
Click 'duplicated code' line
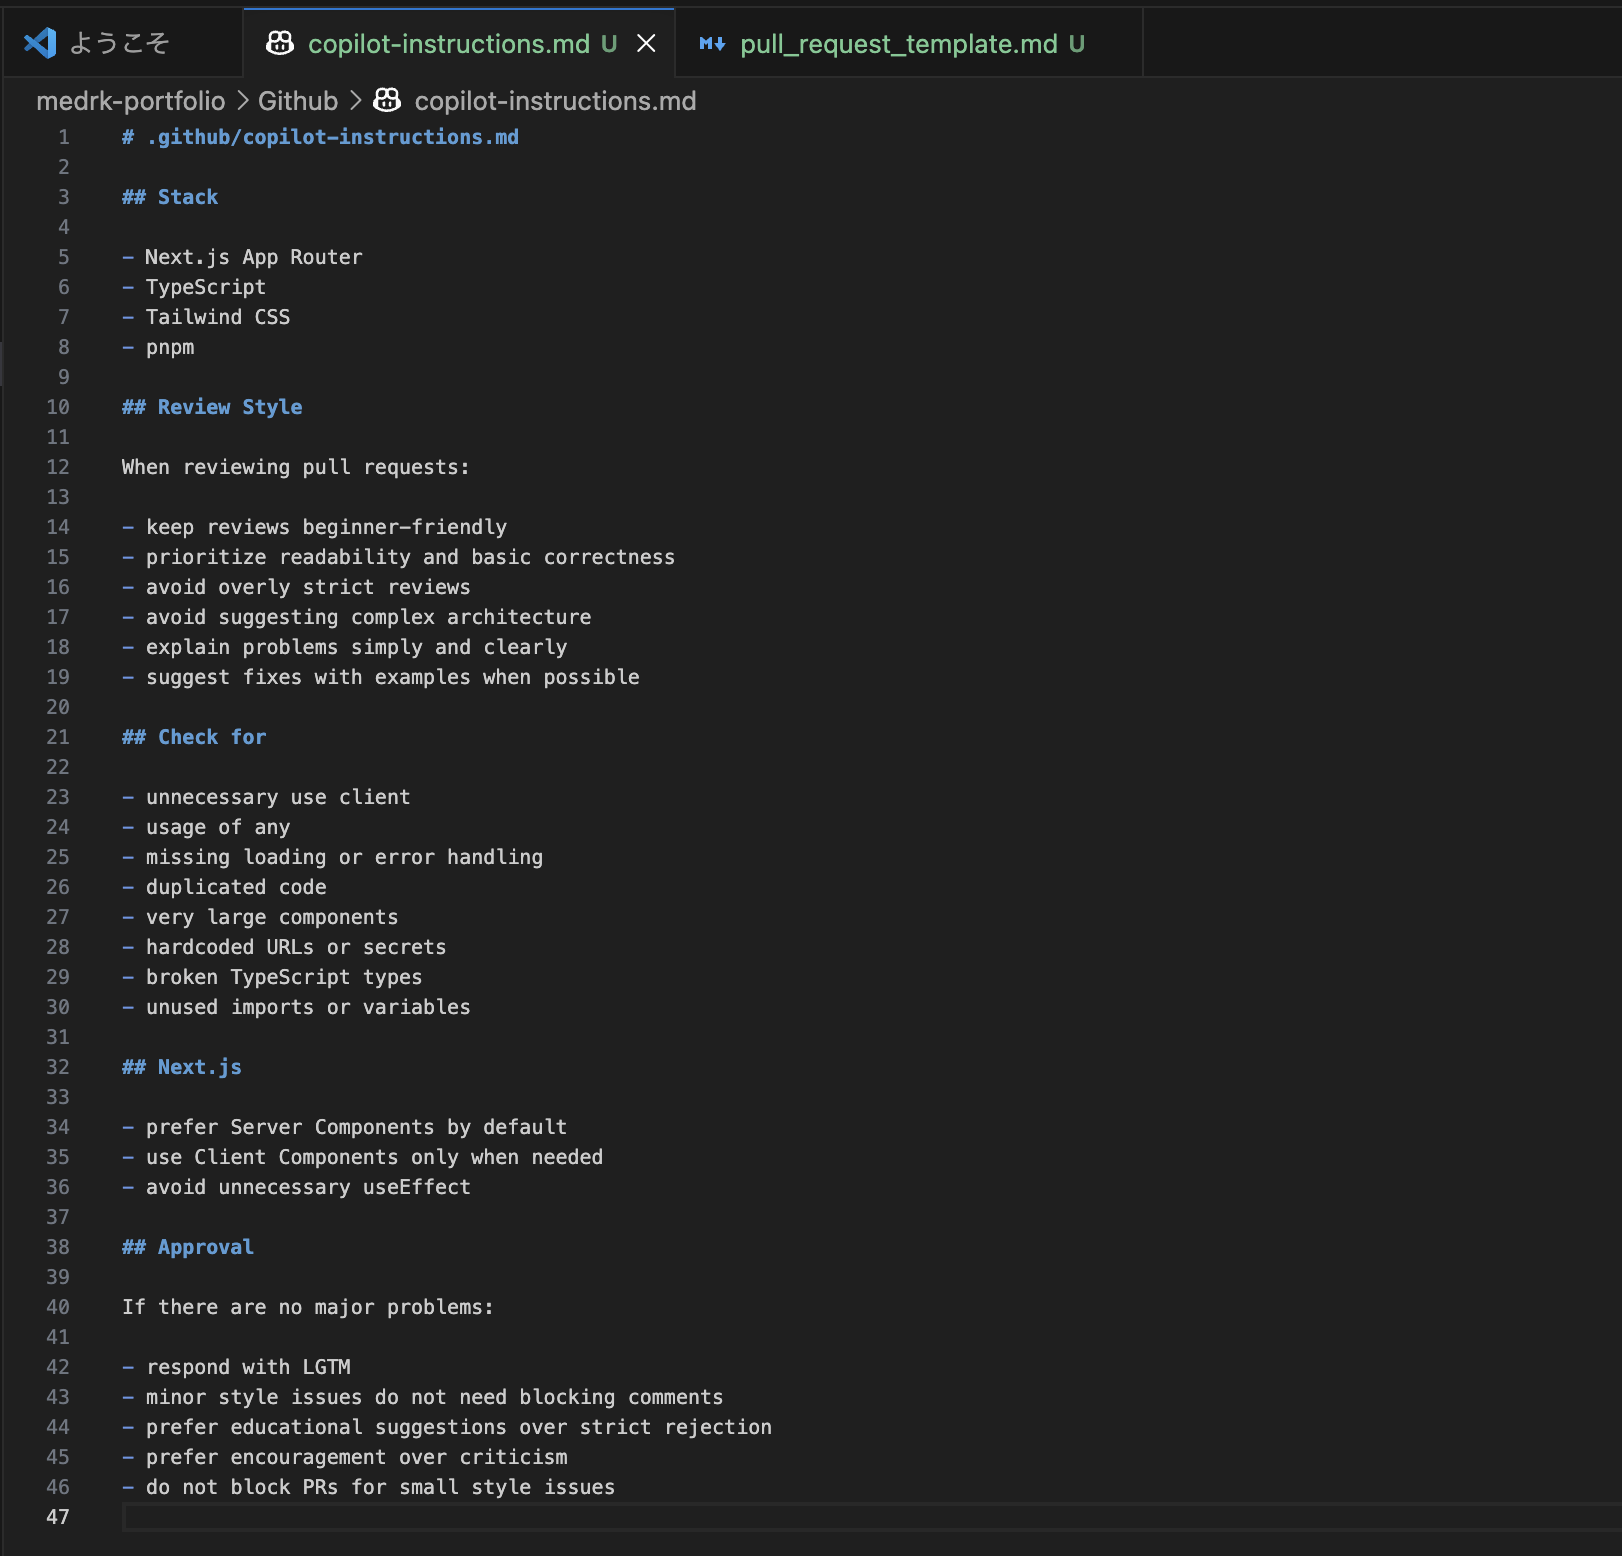[236, 887]
